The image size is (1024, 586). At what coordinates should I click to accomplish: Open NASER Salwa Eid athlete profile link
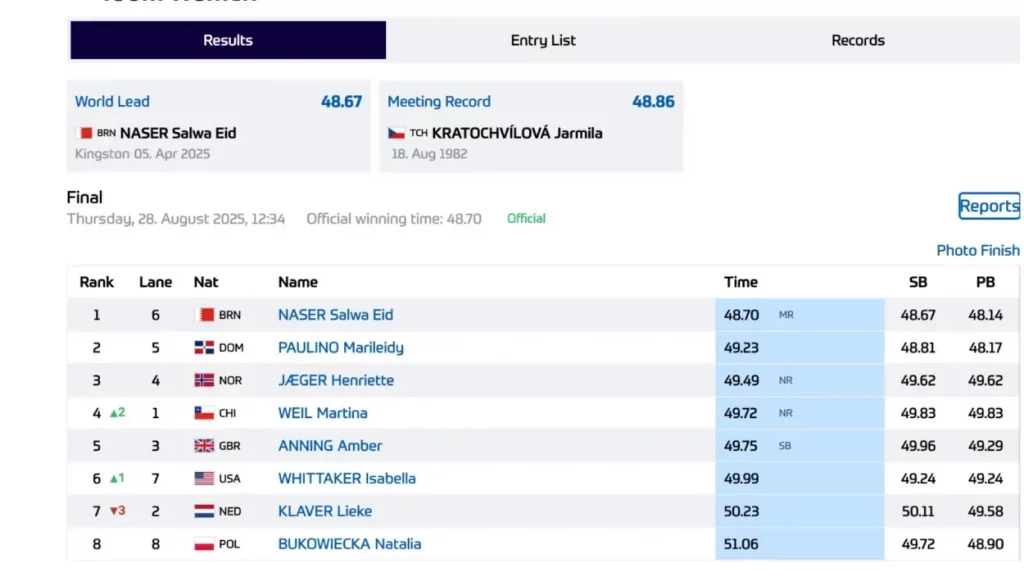[x=335, y=315]
